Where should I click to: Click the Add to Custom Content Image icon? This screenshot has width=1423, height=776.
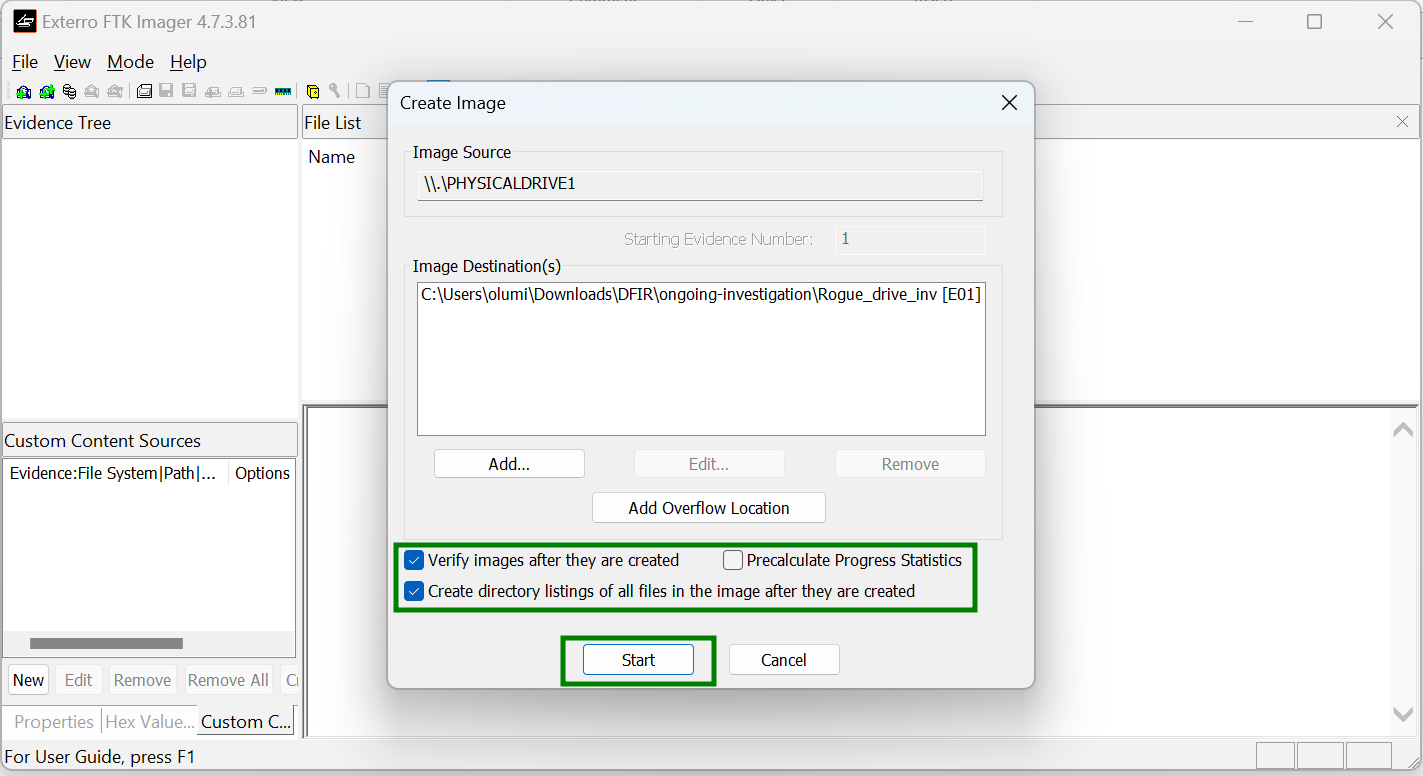(212, 92)
